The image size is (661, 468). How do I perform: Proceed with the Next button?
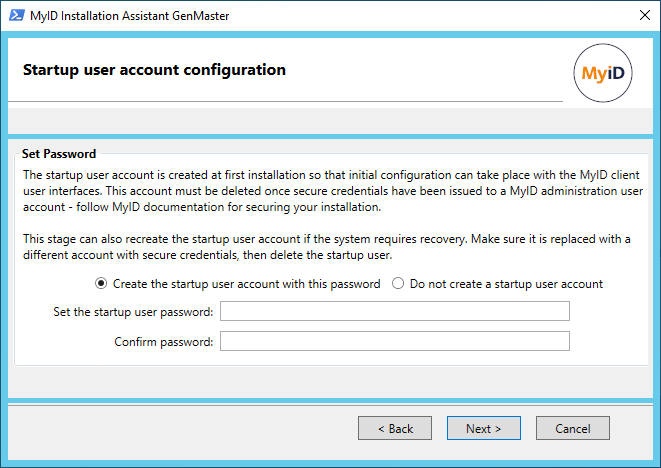pos(484,428)
